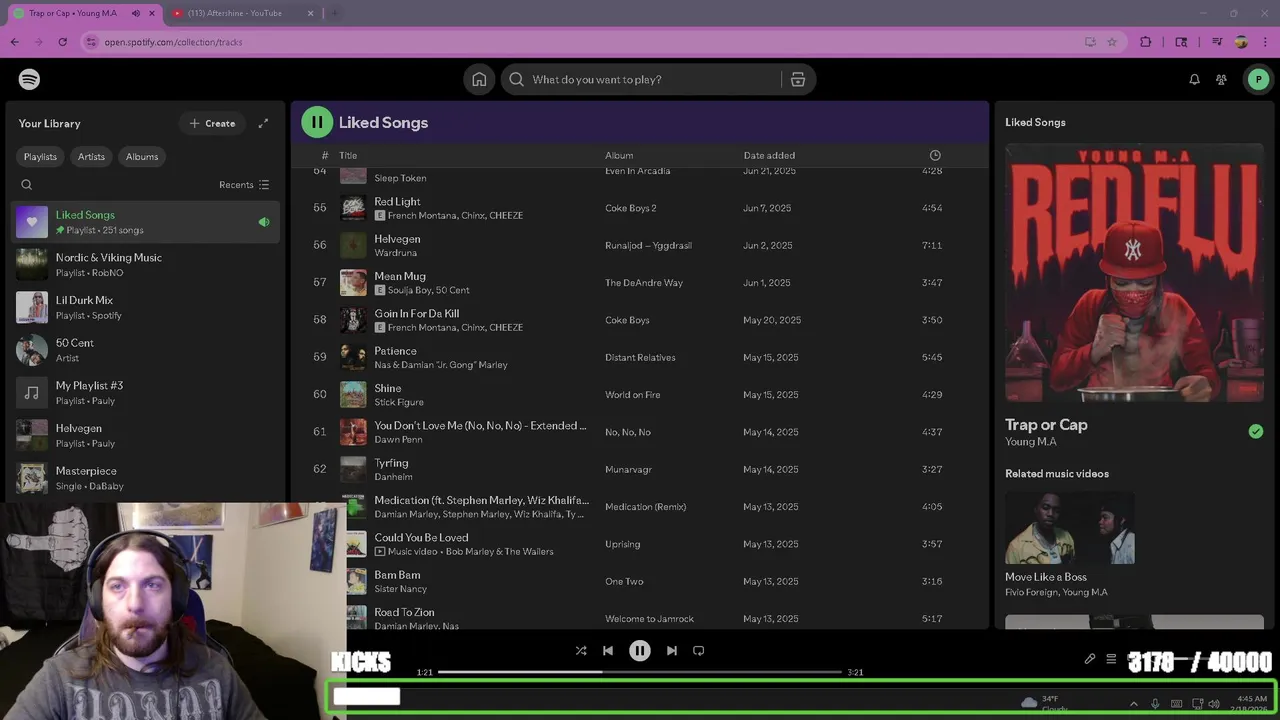The height and width of the screenshot is (720, 1280).
Task: Show hidden system tray icons chevron
Action: coord(1133,704)
